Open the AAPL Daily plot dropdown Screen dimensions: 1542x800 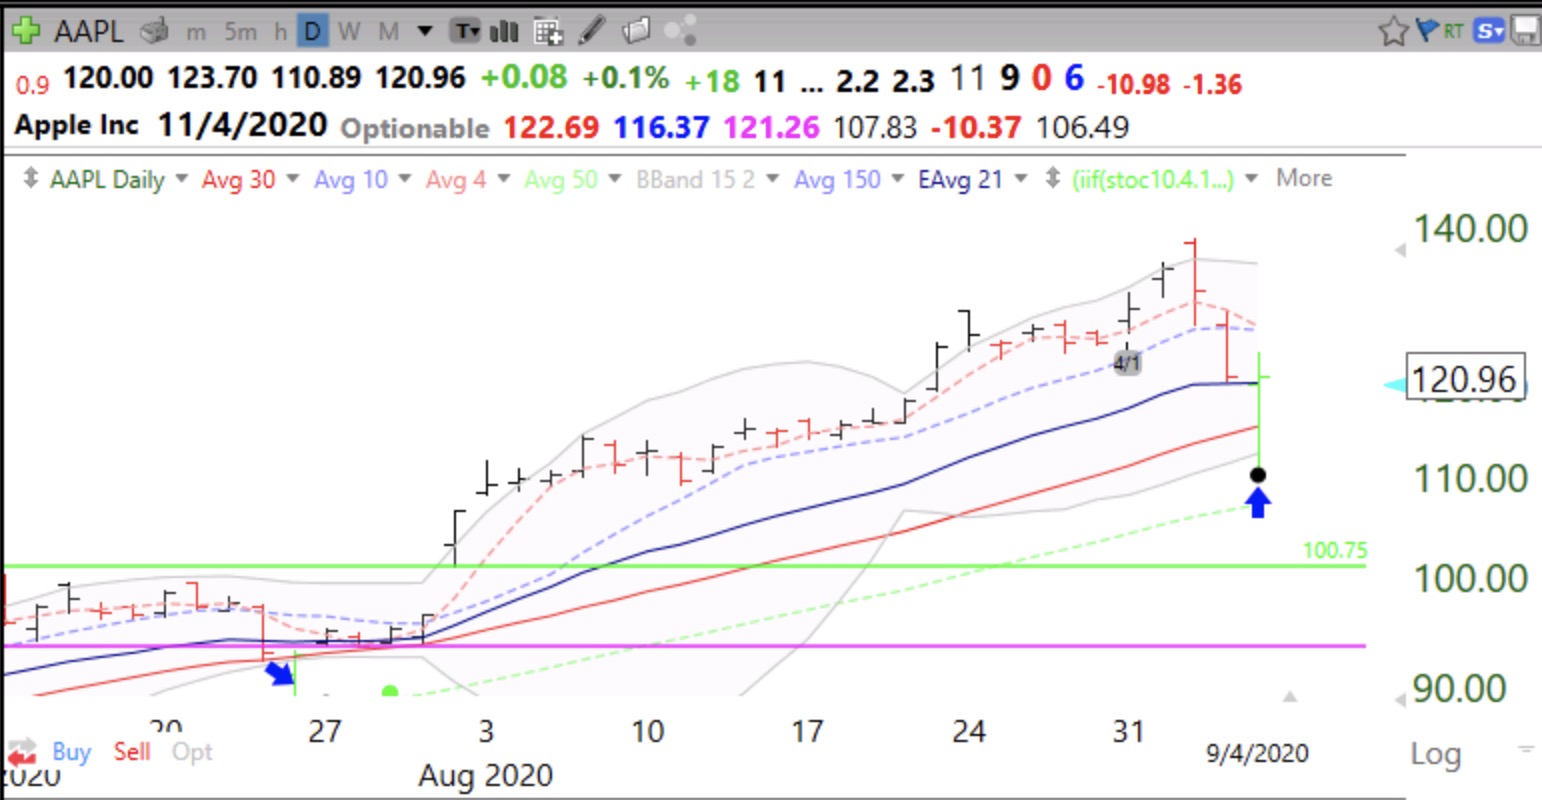tap(181, 179)
